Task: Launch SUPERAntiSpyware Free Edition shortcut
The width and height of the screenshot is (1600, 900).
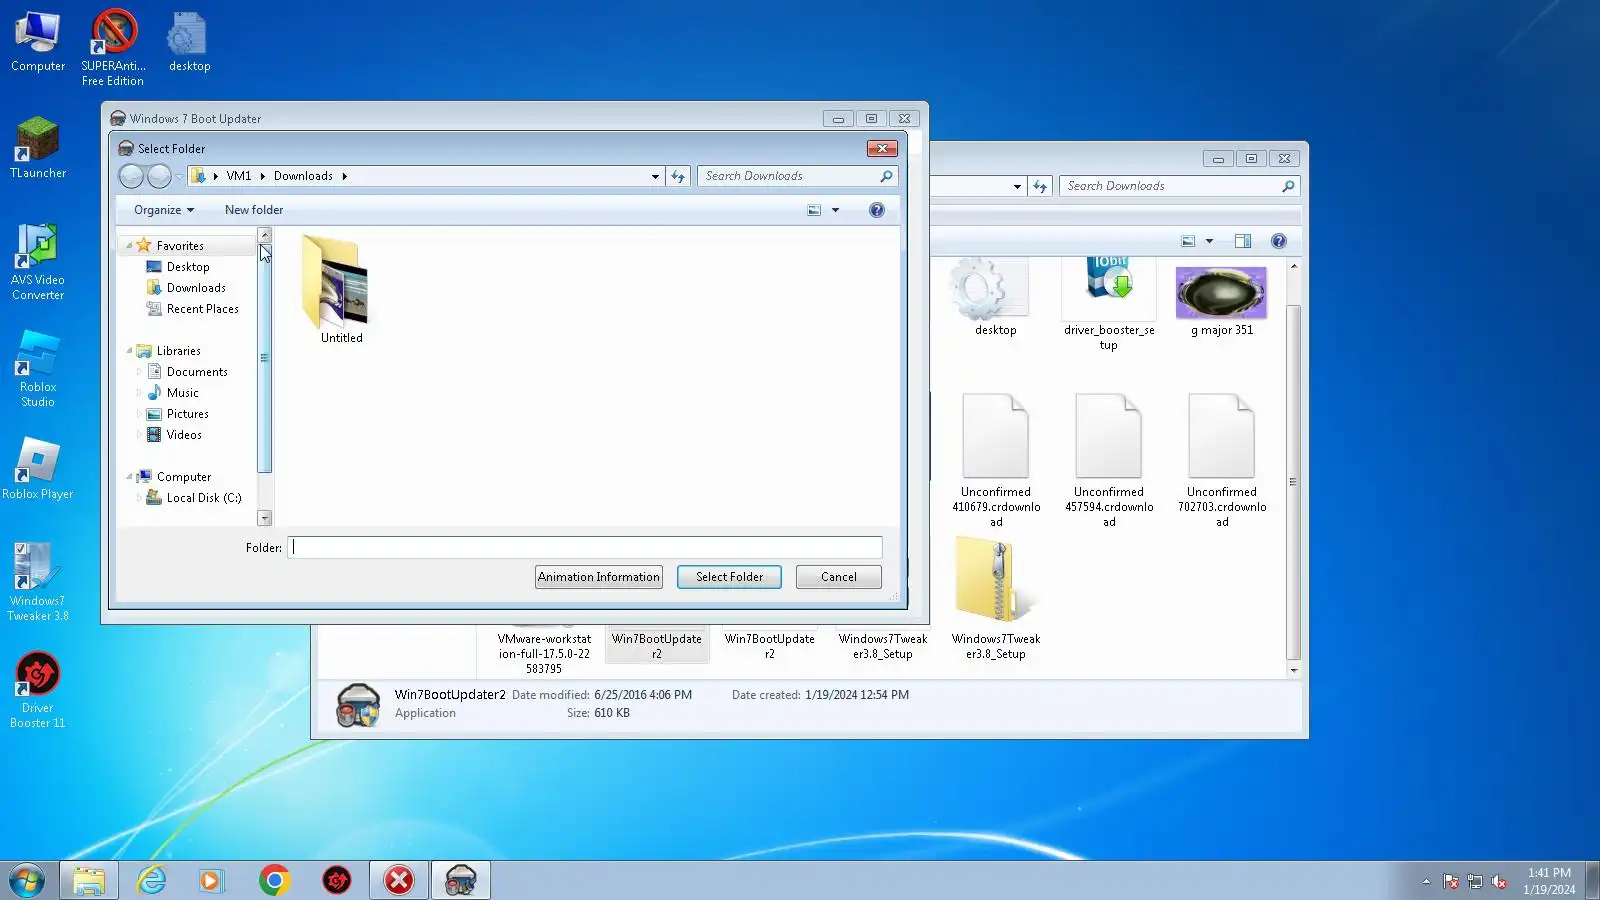Action: (x=113, y=47)
